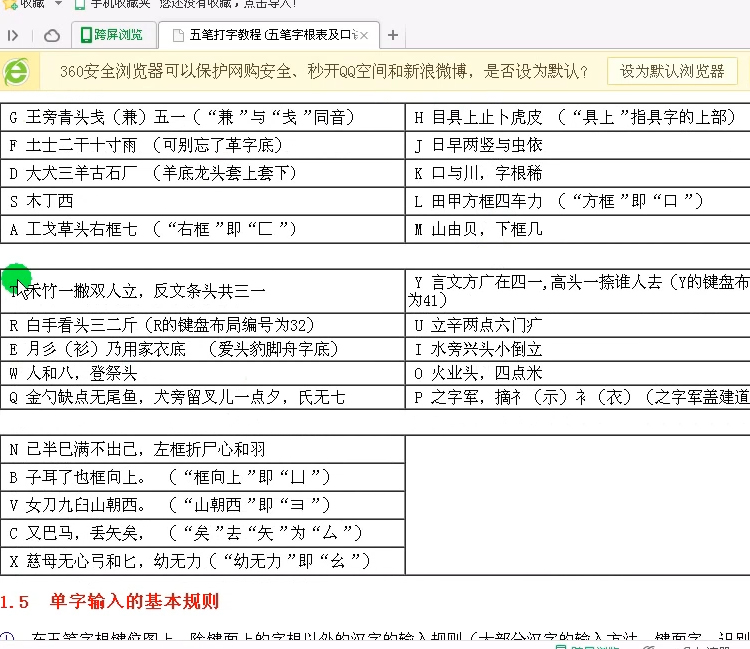Click heading 1.5 单字输入的基本规则
Image resolution: width=750 pixels, height=649 pixels.
point(110,601)
